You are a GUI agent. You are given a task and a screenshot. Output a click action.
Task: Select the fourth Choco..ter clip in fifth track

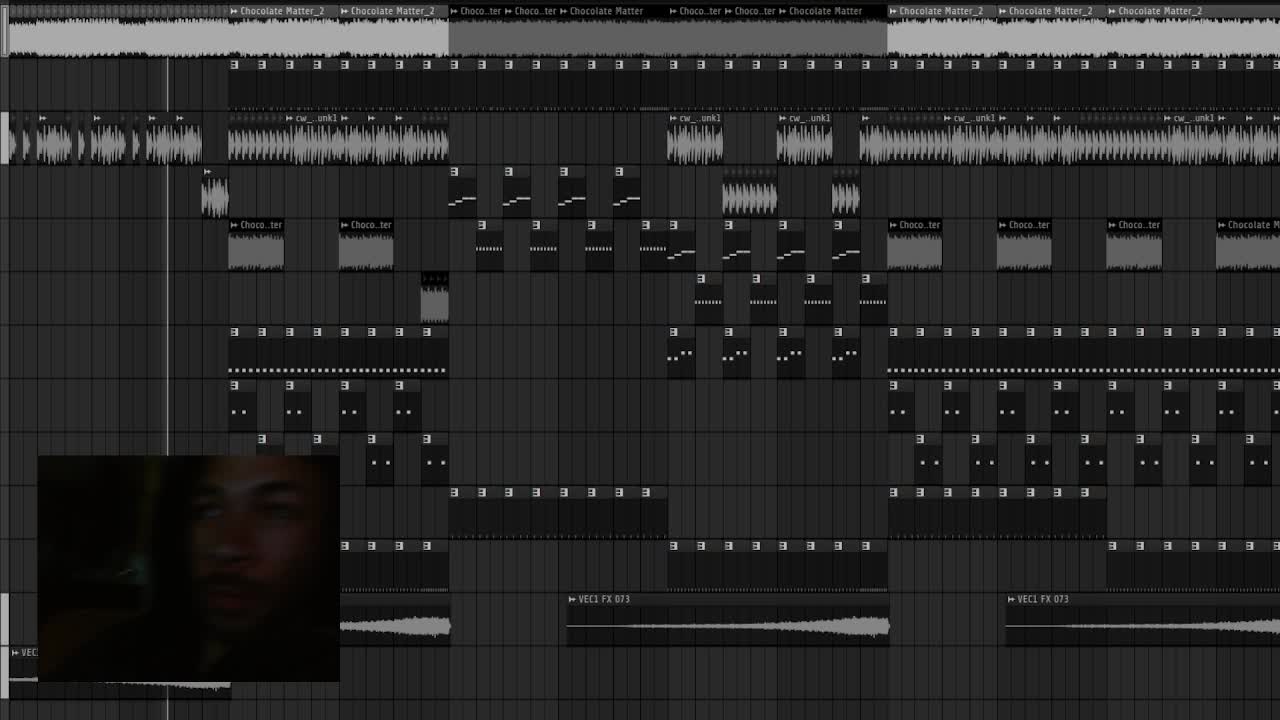click(x=1025, y=245)
